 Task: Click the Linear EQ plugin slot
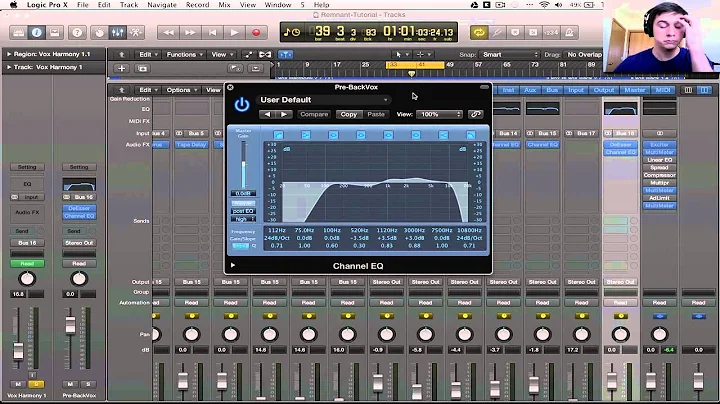(659, 160)
